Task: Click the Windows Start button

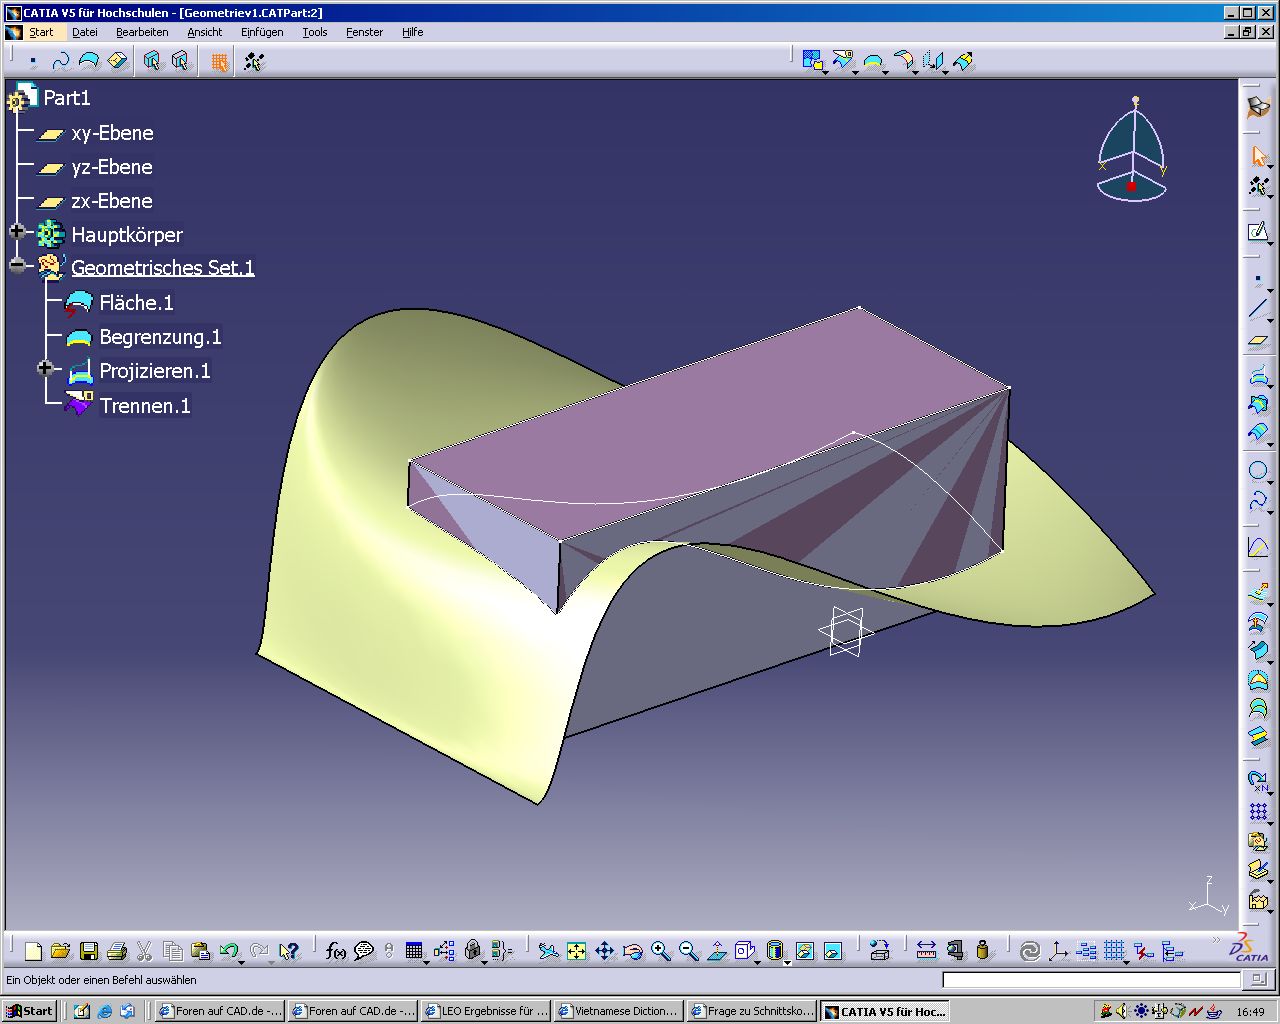Action: pyautogui.click(x=29, y=1011)
